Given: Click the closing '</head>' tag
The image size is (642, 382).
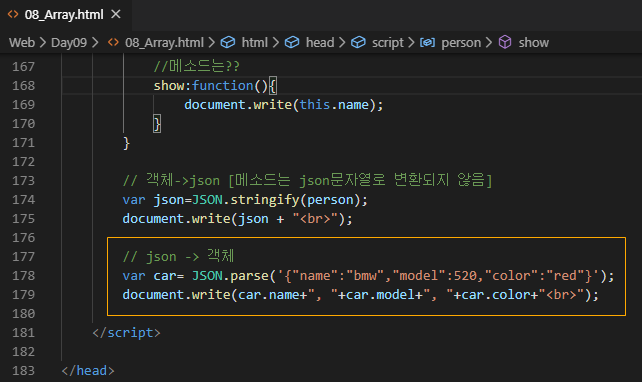Looking at the screenshot, I should 88,371.
